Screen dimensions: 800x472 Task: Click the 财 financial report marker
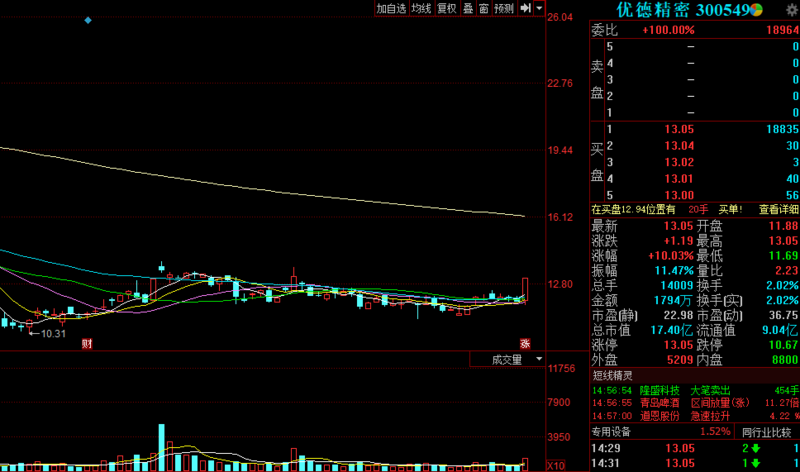click(87, 343)
